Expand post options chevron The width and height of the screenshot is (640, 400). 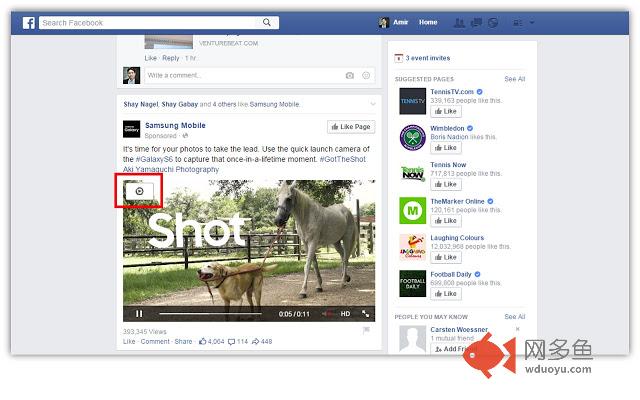click(373, 104)
